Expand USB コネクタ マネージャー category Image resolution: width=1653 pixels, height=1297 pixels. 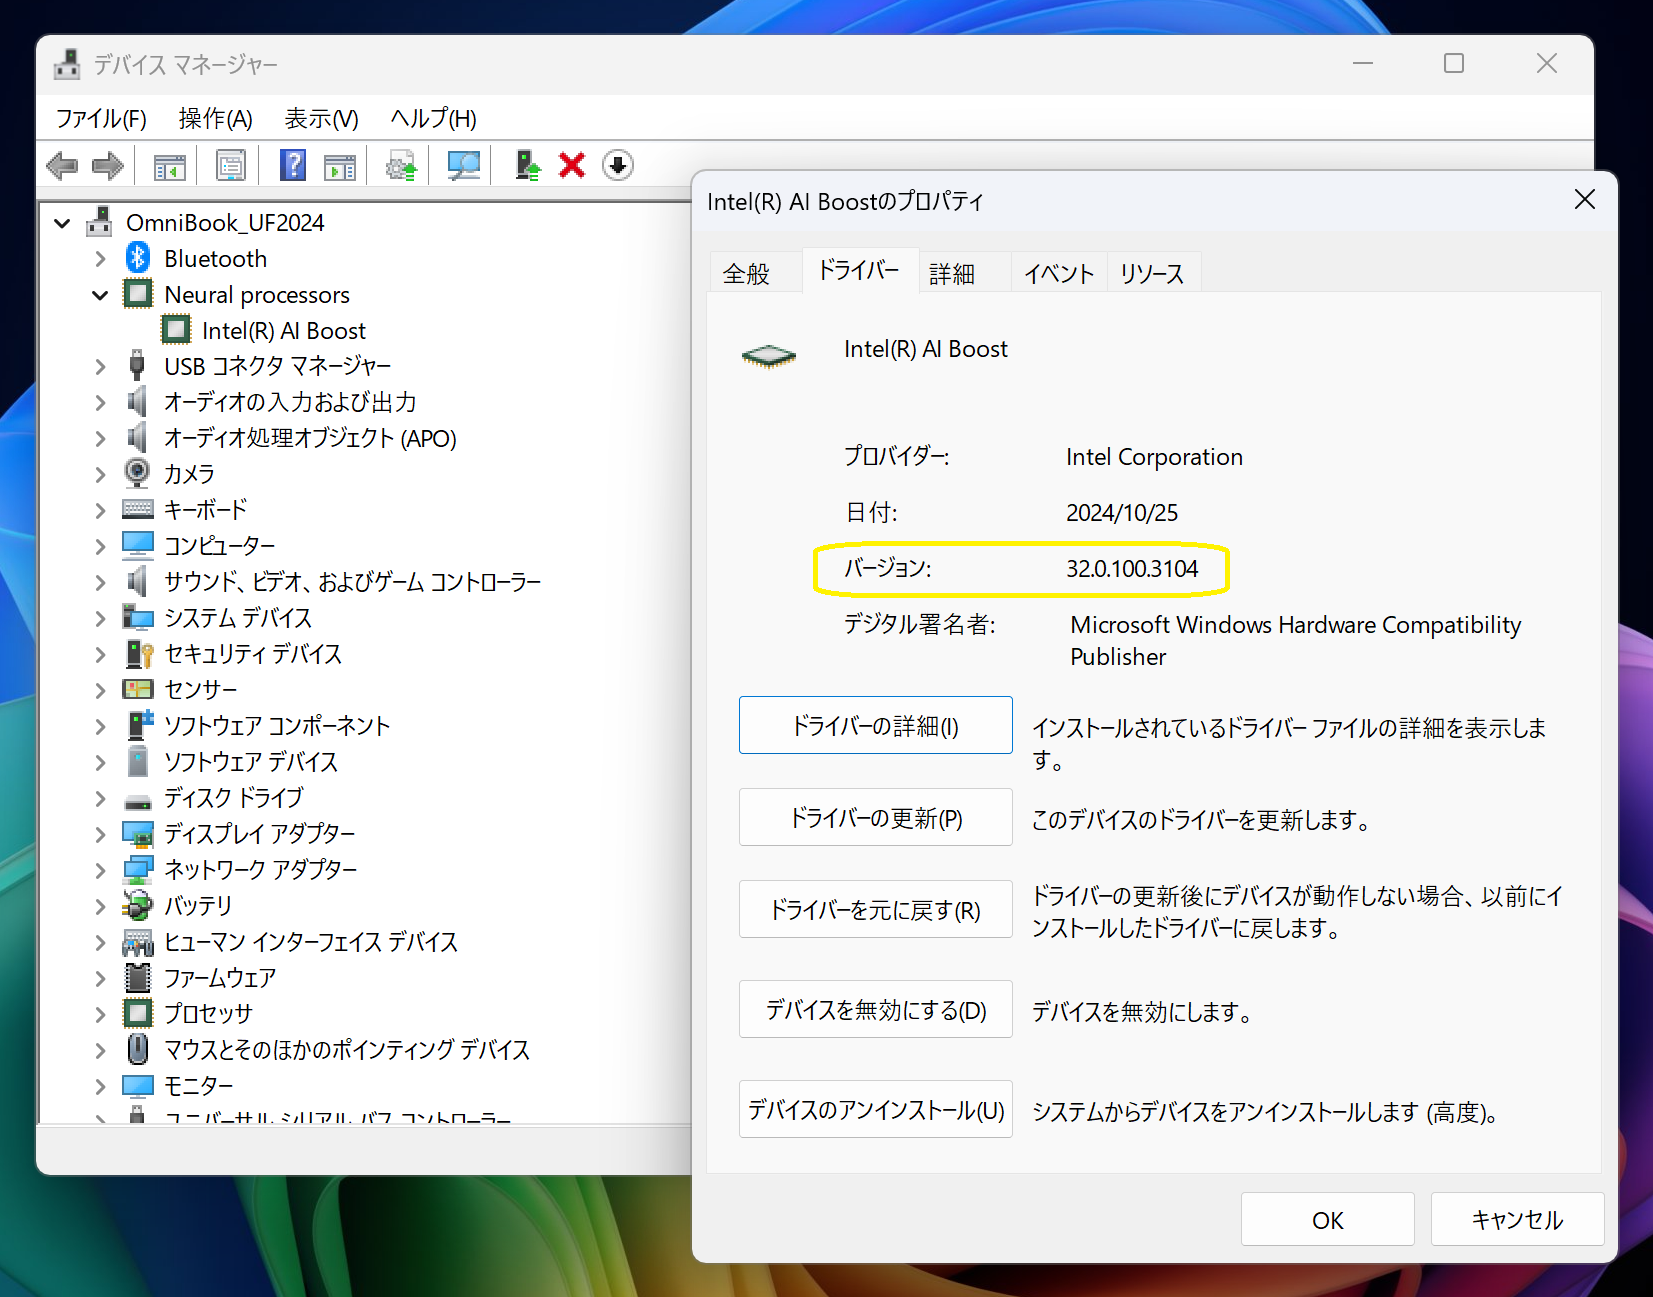100,367
